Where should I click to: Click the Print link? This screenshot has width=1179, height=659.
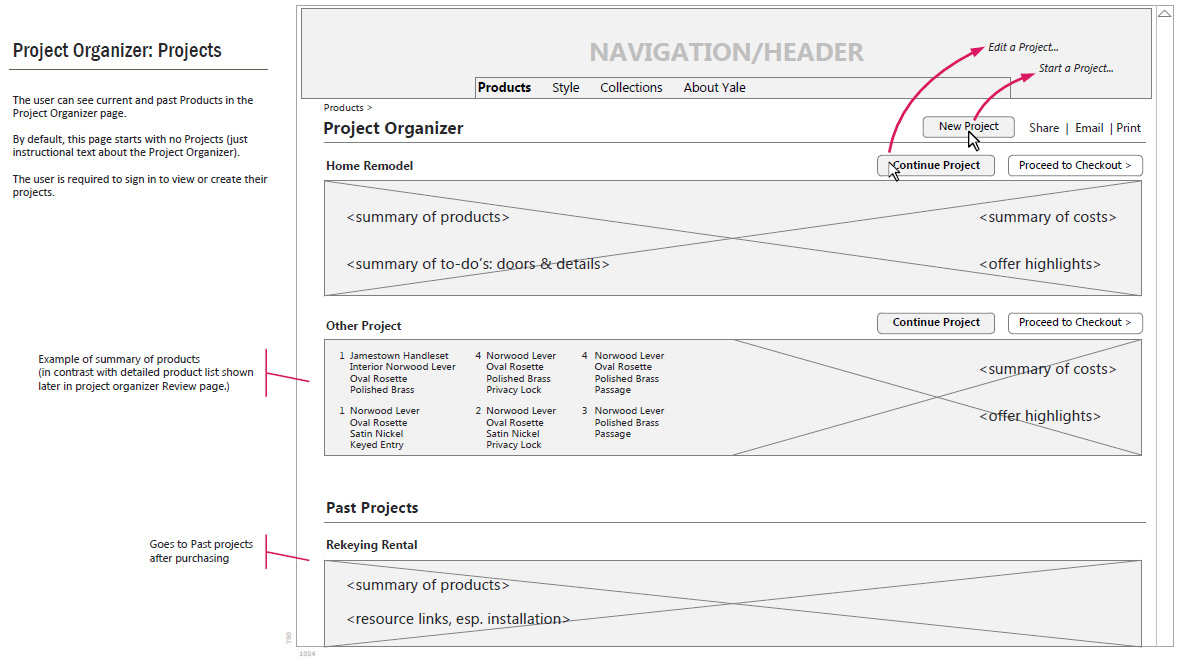(x=1129, y=128)
